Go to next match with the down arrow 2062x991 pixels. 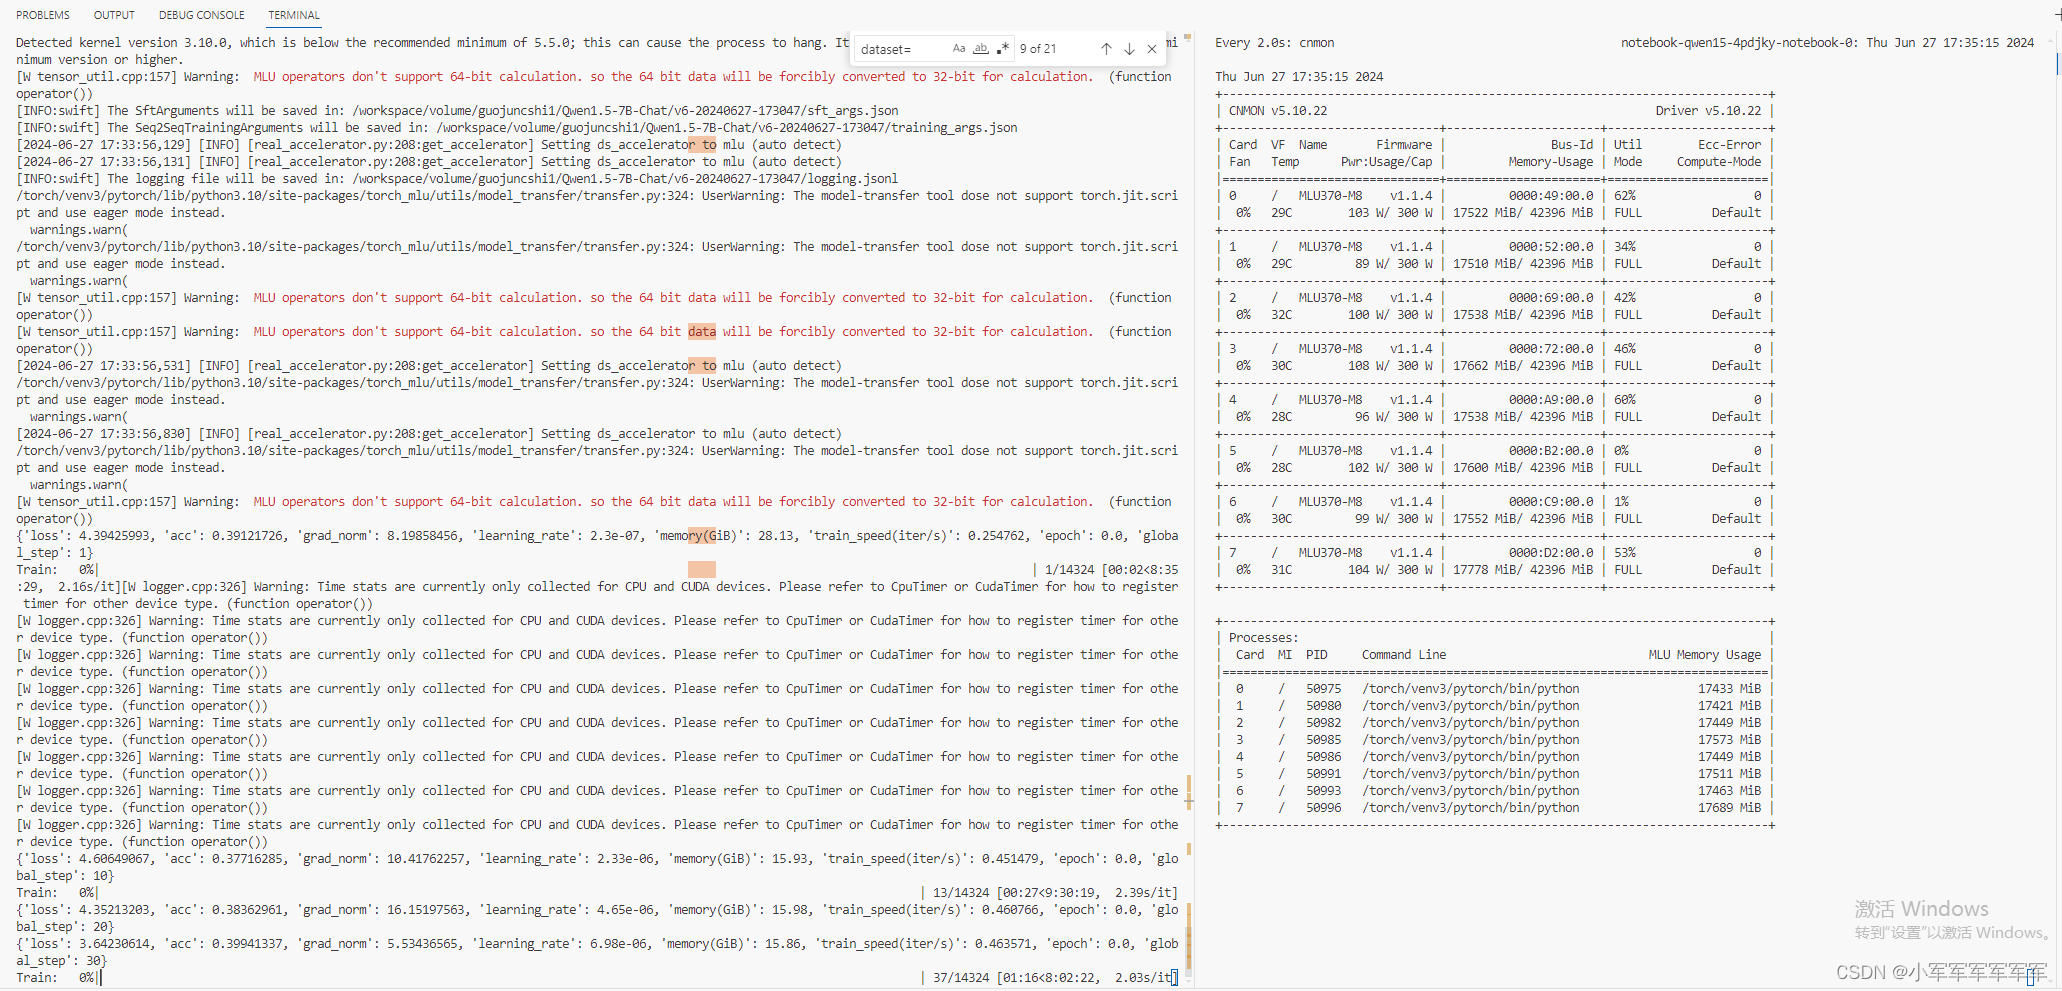(1129, 49)
